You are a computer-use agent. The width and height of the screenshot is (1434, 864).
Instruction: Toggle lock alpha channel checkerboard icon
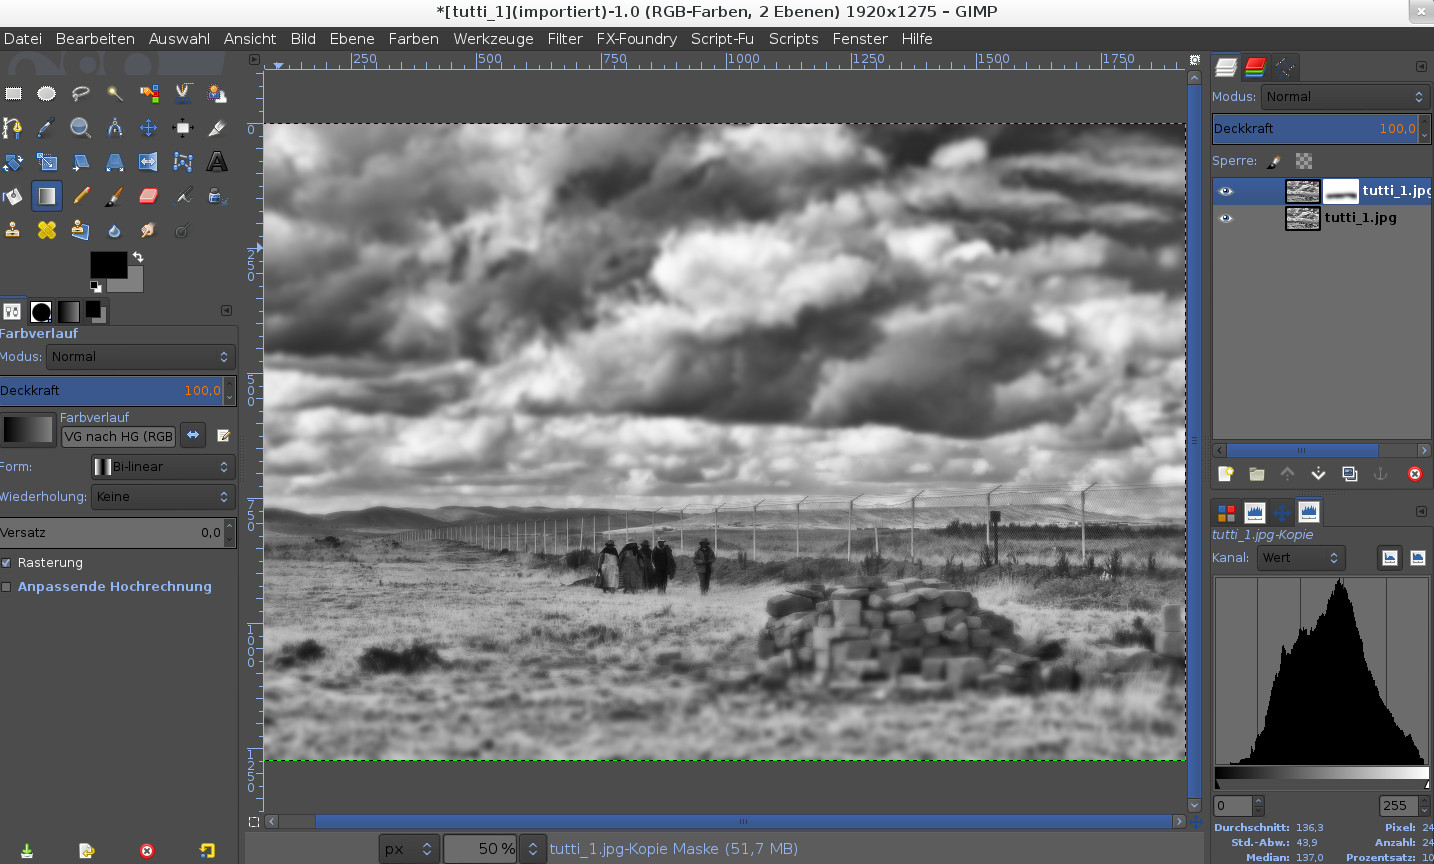[x=1304, y=161]
